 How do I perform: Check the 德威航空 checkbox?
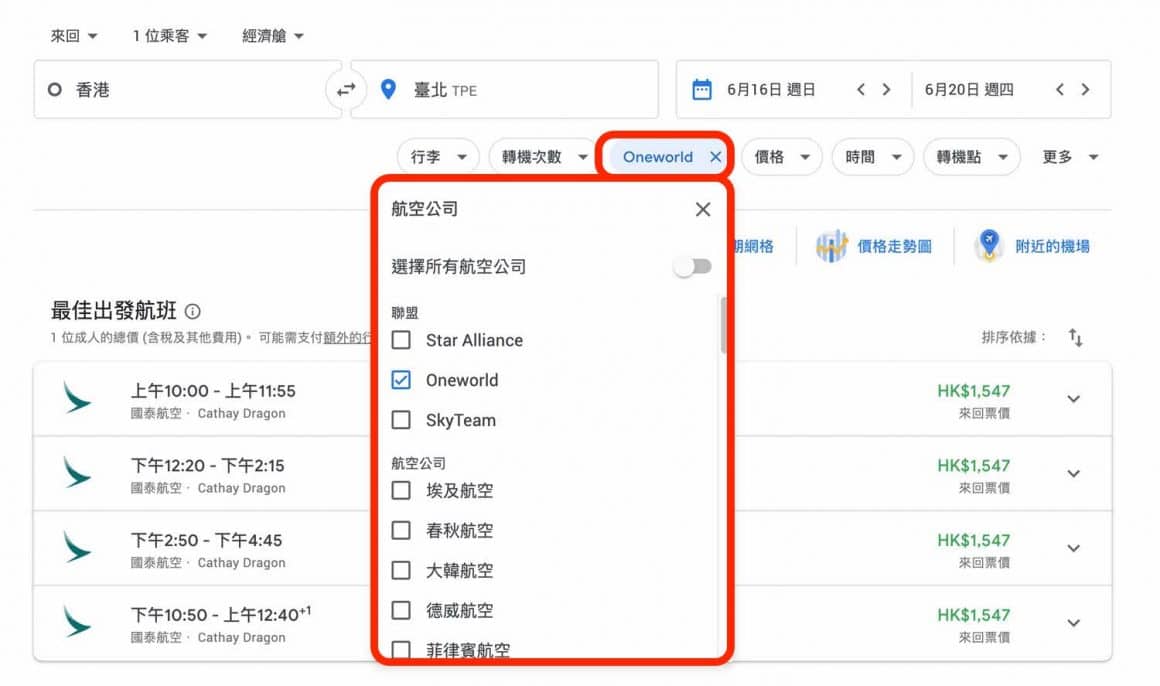tap(401, 610)
